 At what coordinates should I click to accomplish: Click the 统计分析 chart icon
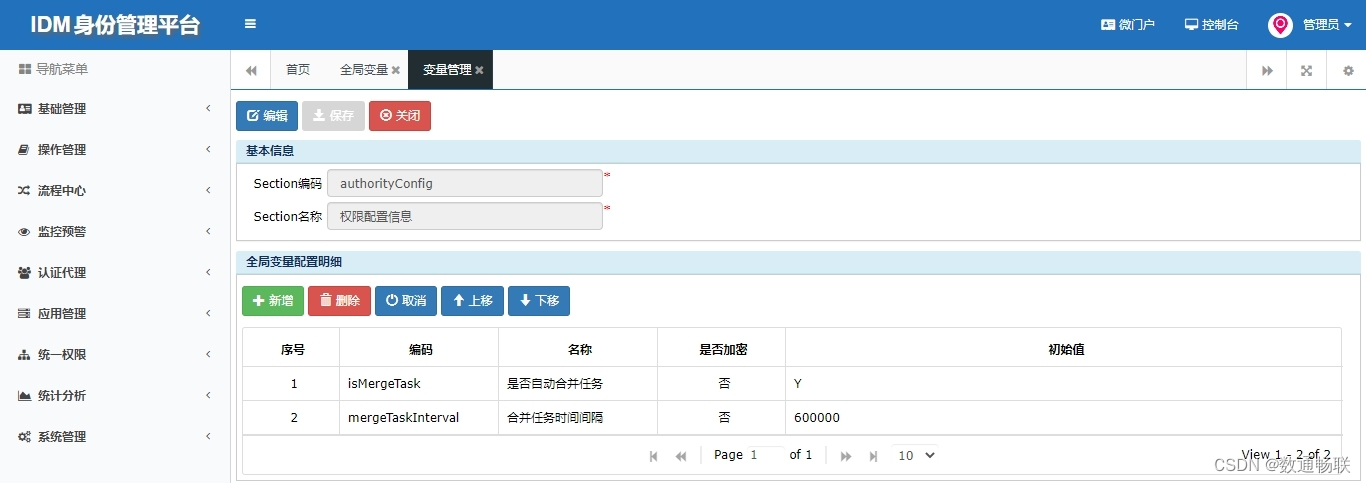25,396
